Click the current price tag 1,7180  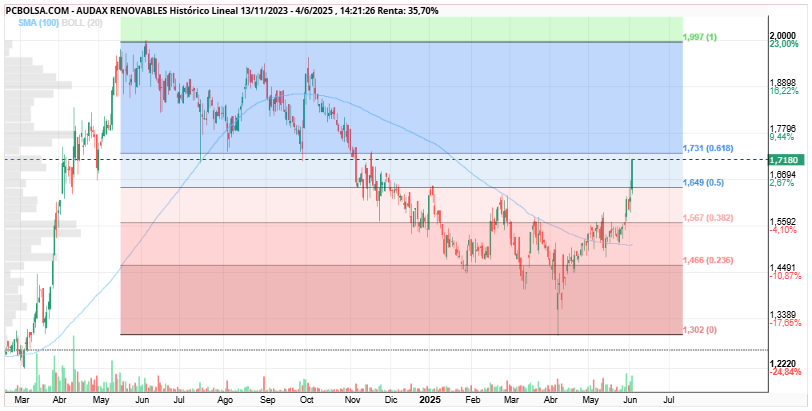[x=787, y=160]
